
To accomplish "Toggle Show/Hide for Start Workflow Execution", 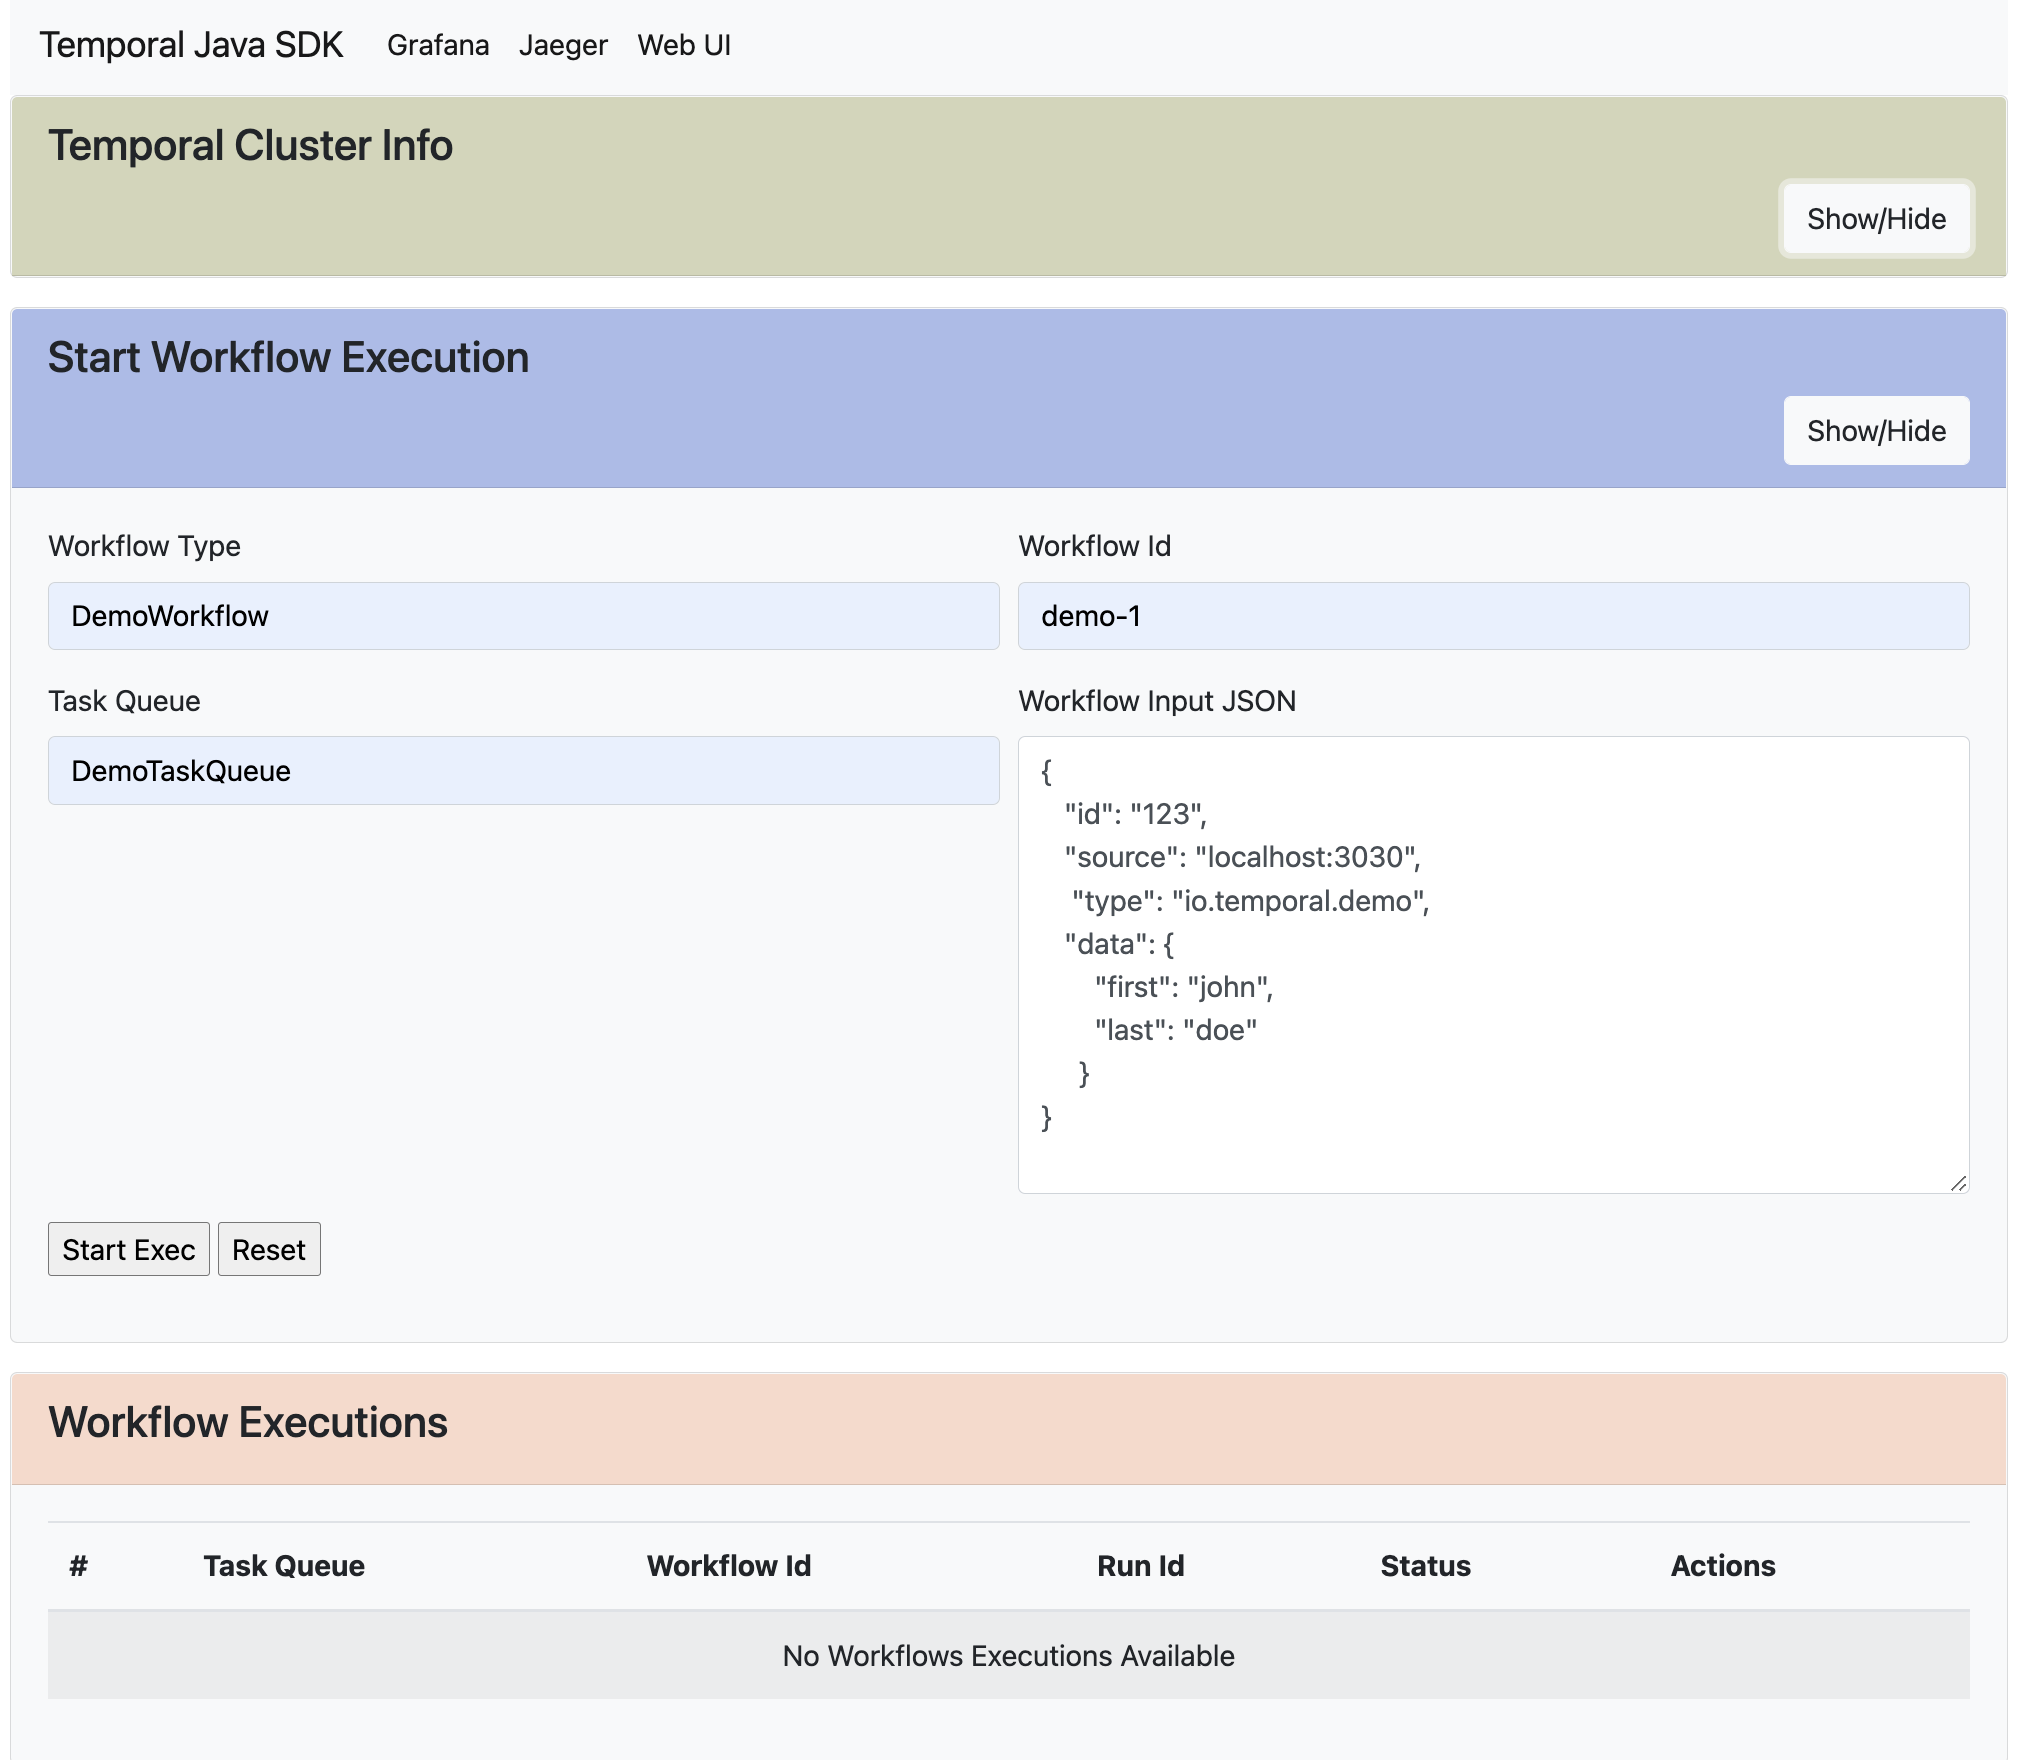I will [1875, 431].
